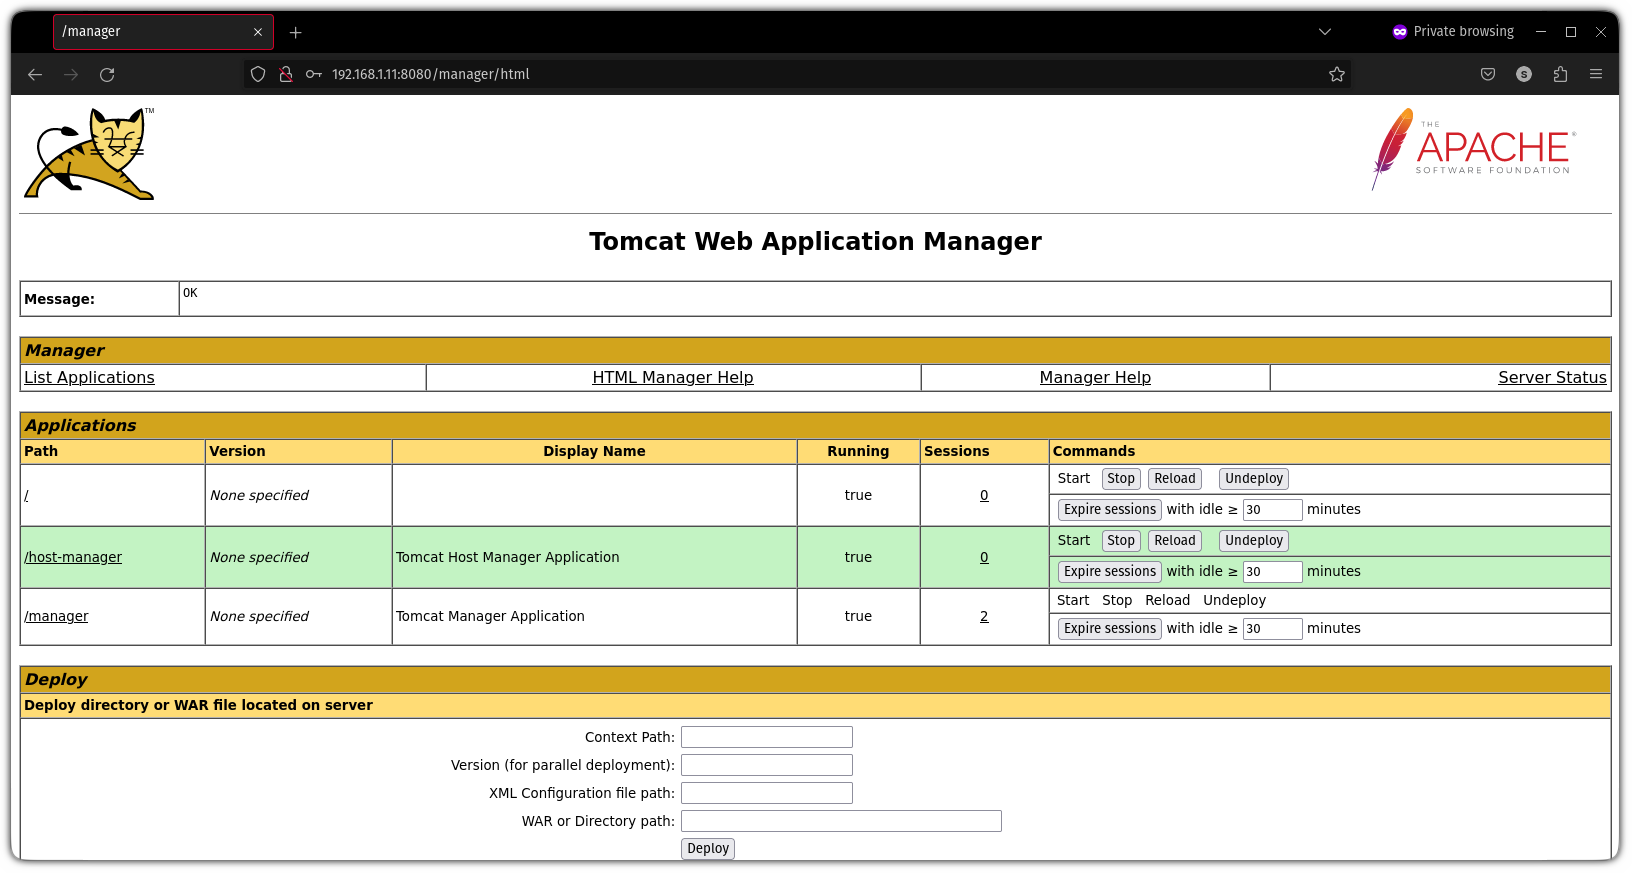Reload the root path application
1632x873 pixels.
point(1174,479)
